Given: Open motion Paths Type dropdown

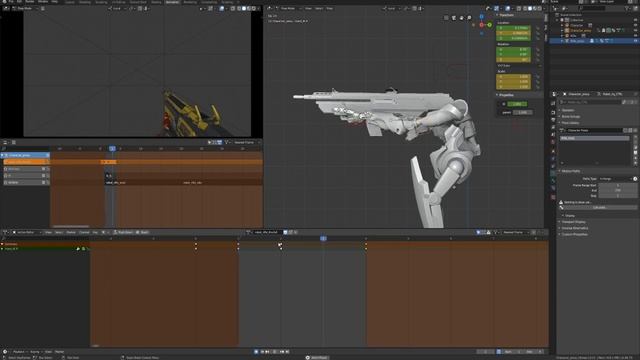Looking at the screenshot, I should click(615, 179).
